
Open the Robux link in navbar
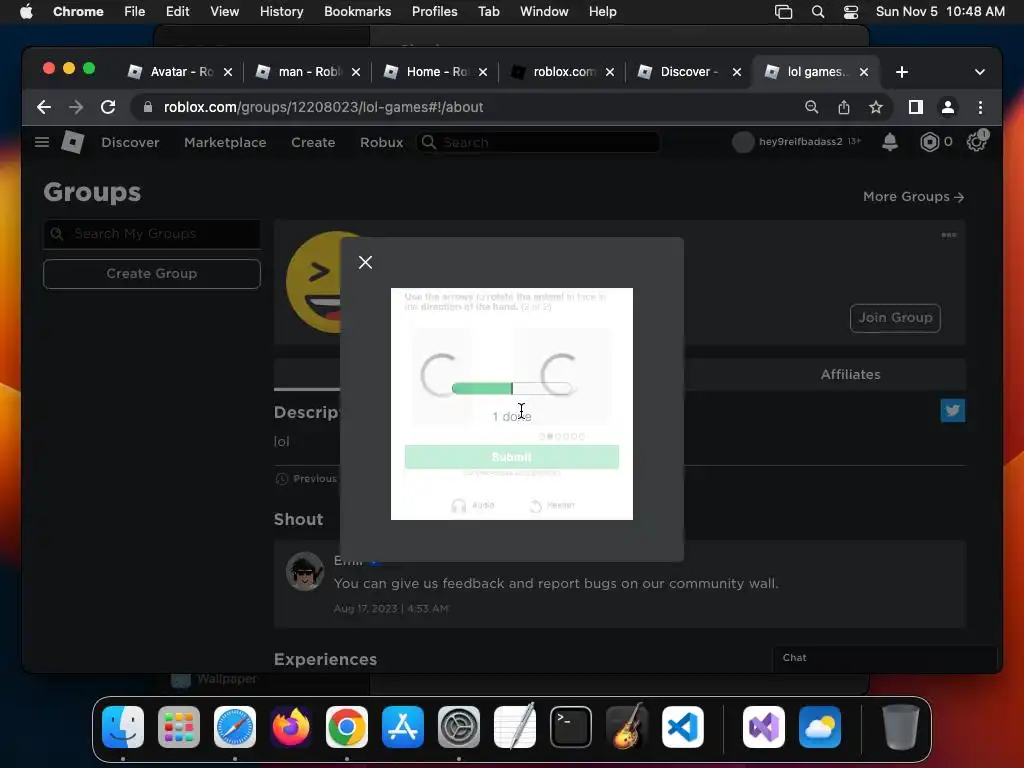click(x=381, y=142)
